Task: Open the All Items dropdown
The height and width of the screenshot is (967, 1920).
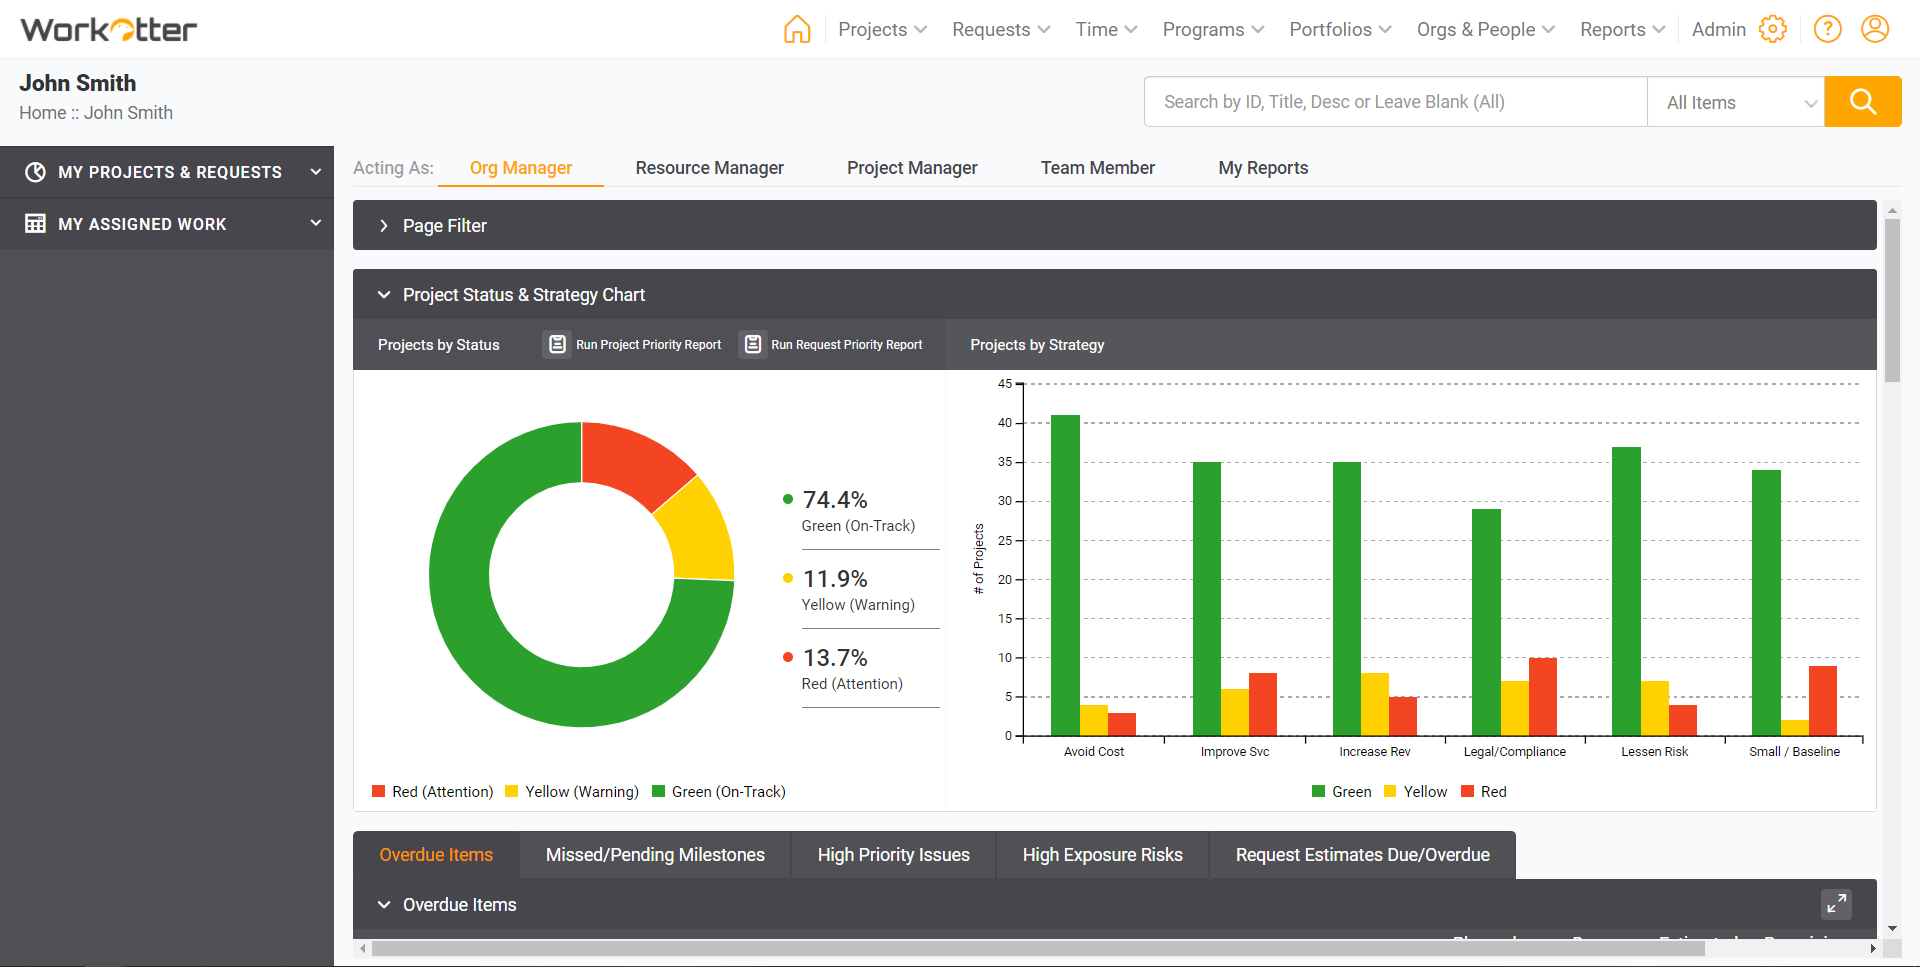Action: pos(1736,101)
